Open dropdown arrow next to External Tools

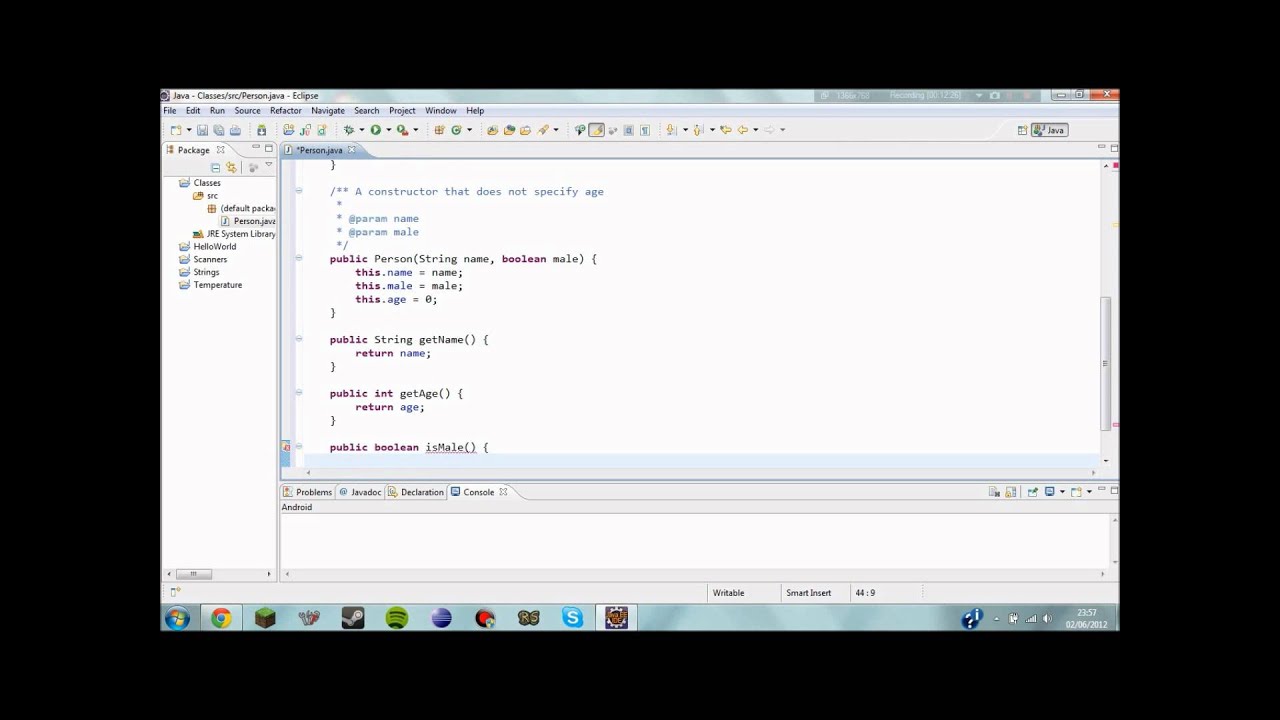point(415,130)
